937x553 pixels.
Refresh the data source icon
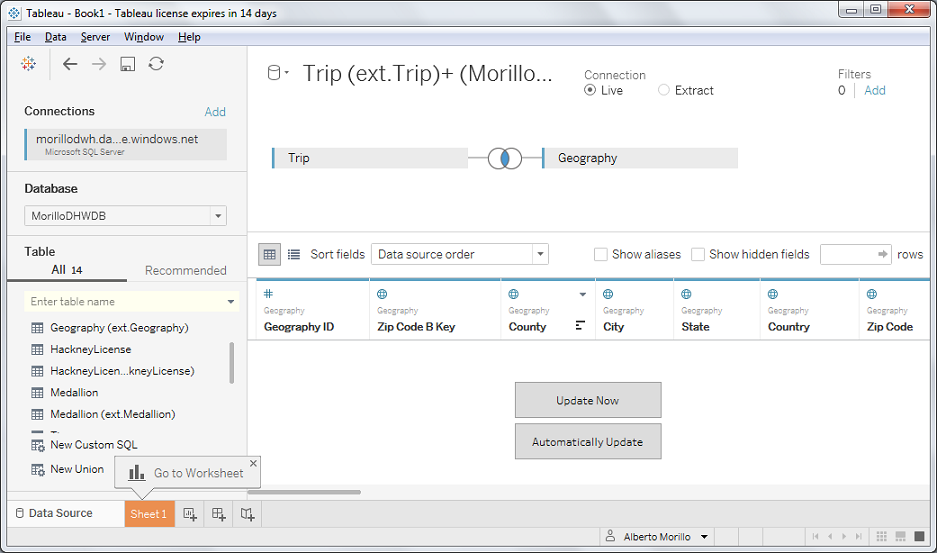pyautogui.click(x=156, y=64)
